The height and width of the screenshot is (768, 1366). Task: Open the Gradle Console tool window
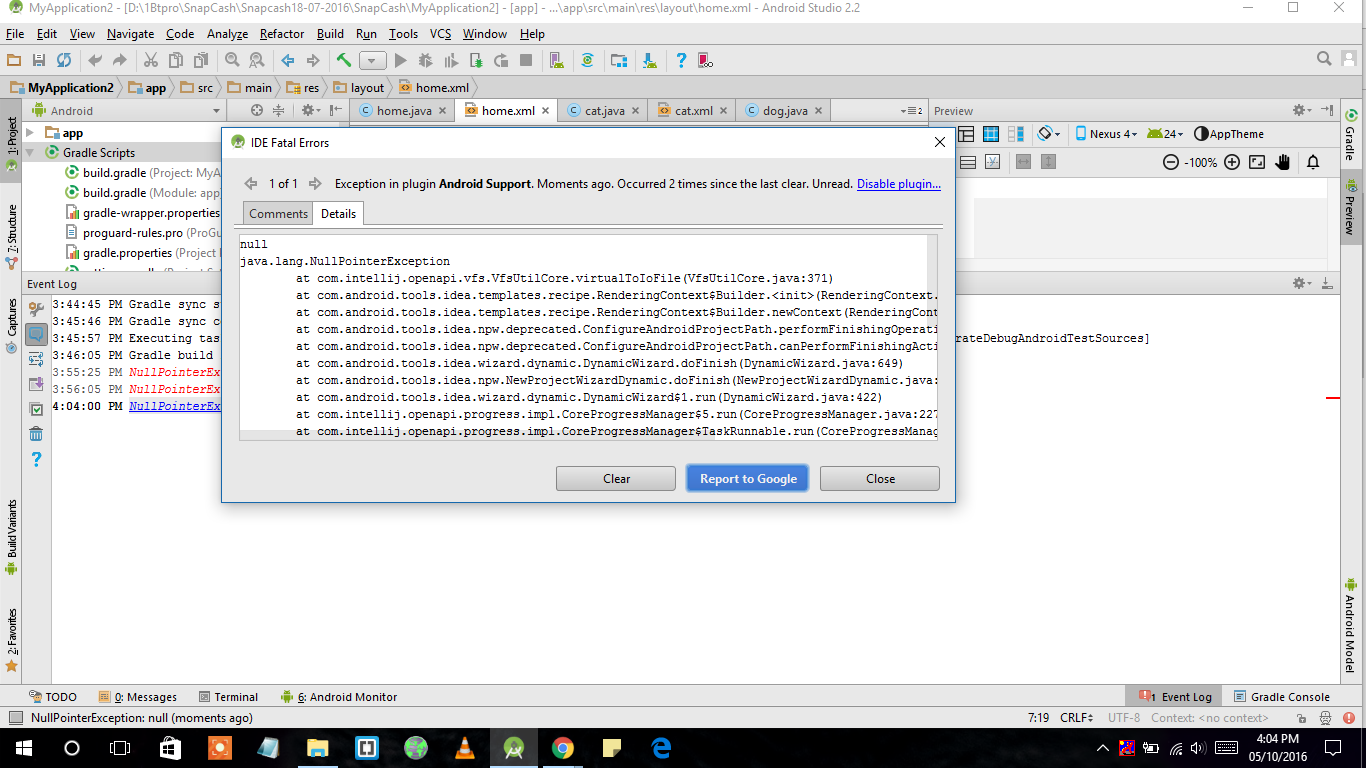pyautogui.click(x=1282, y=697)
